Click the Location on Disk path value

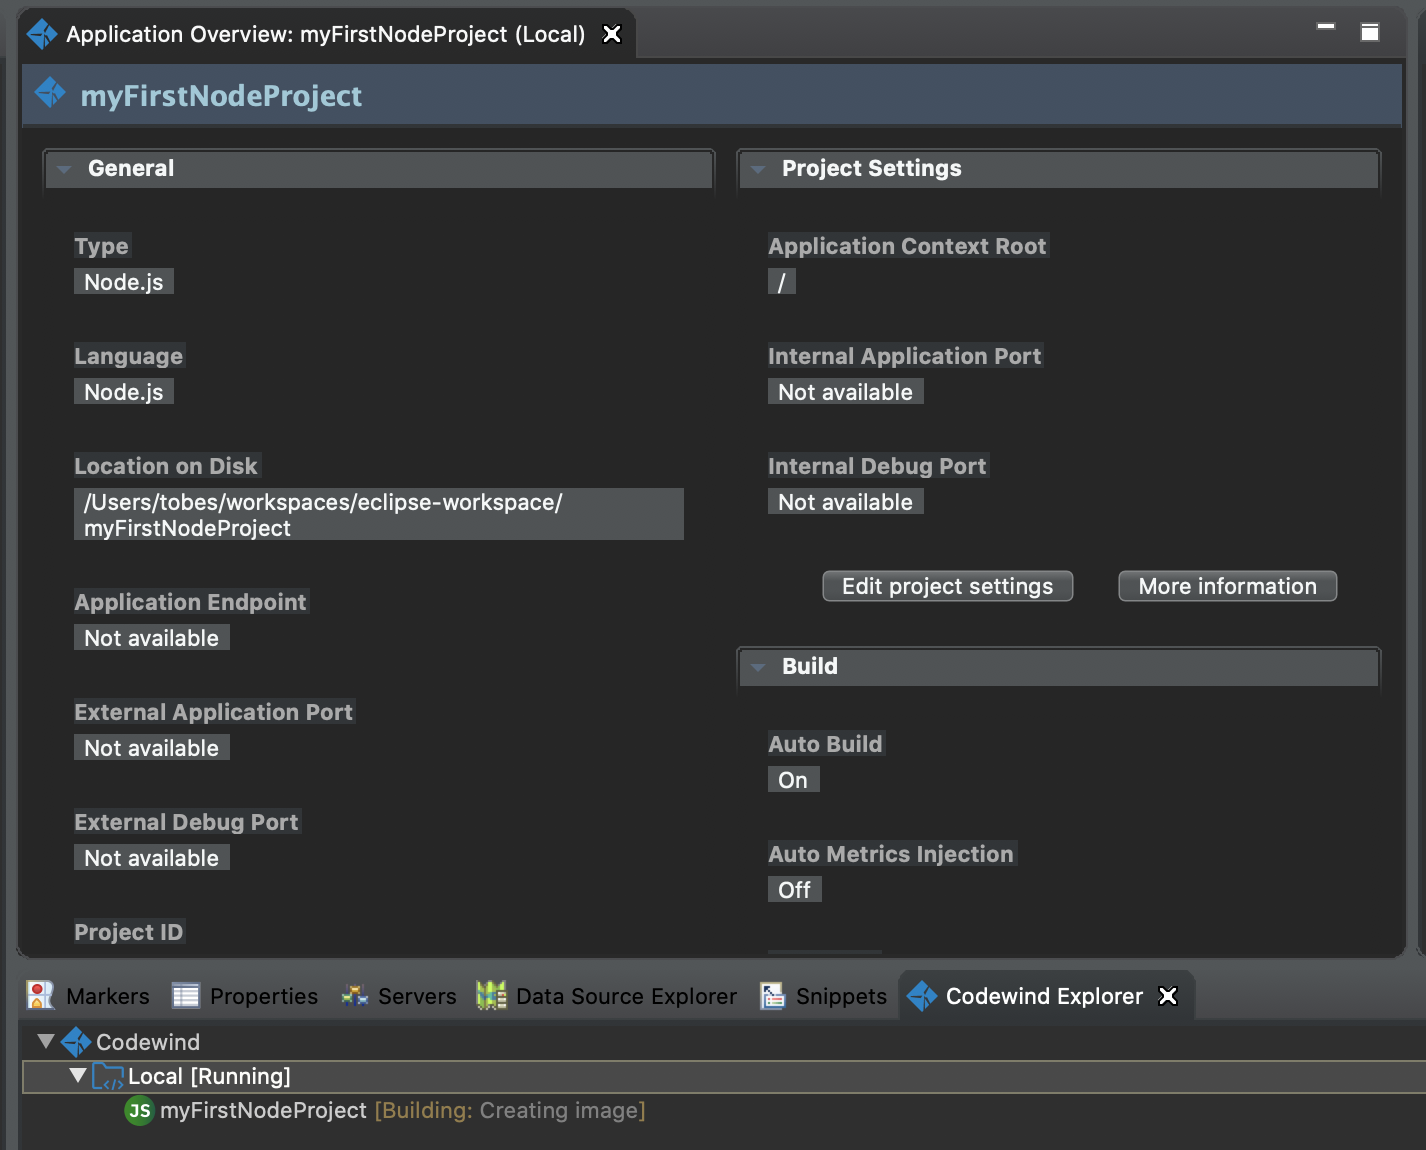(379, 515)
